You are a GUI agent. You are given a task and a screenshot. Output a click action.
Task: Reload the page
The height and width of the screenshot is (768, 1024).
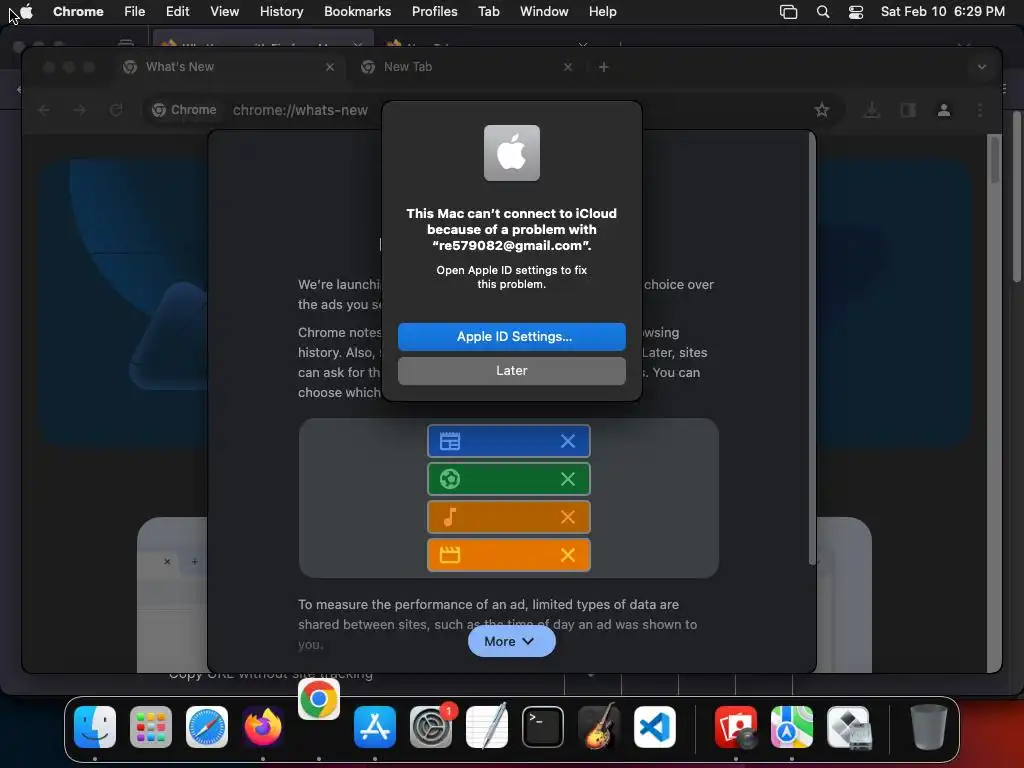point(116,110)
